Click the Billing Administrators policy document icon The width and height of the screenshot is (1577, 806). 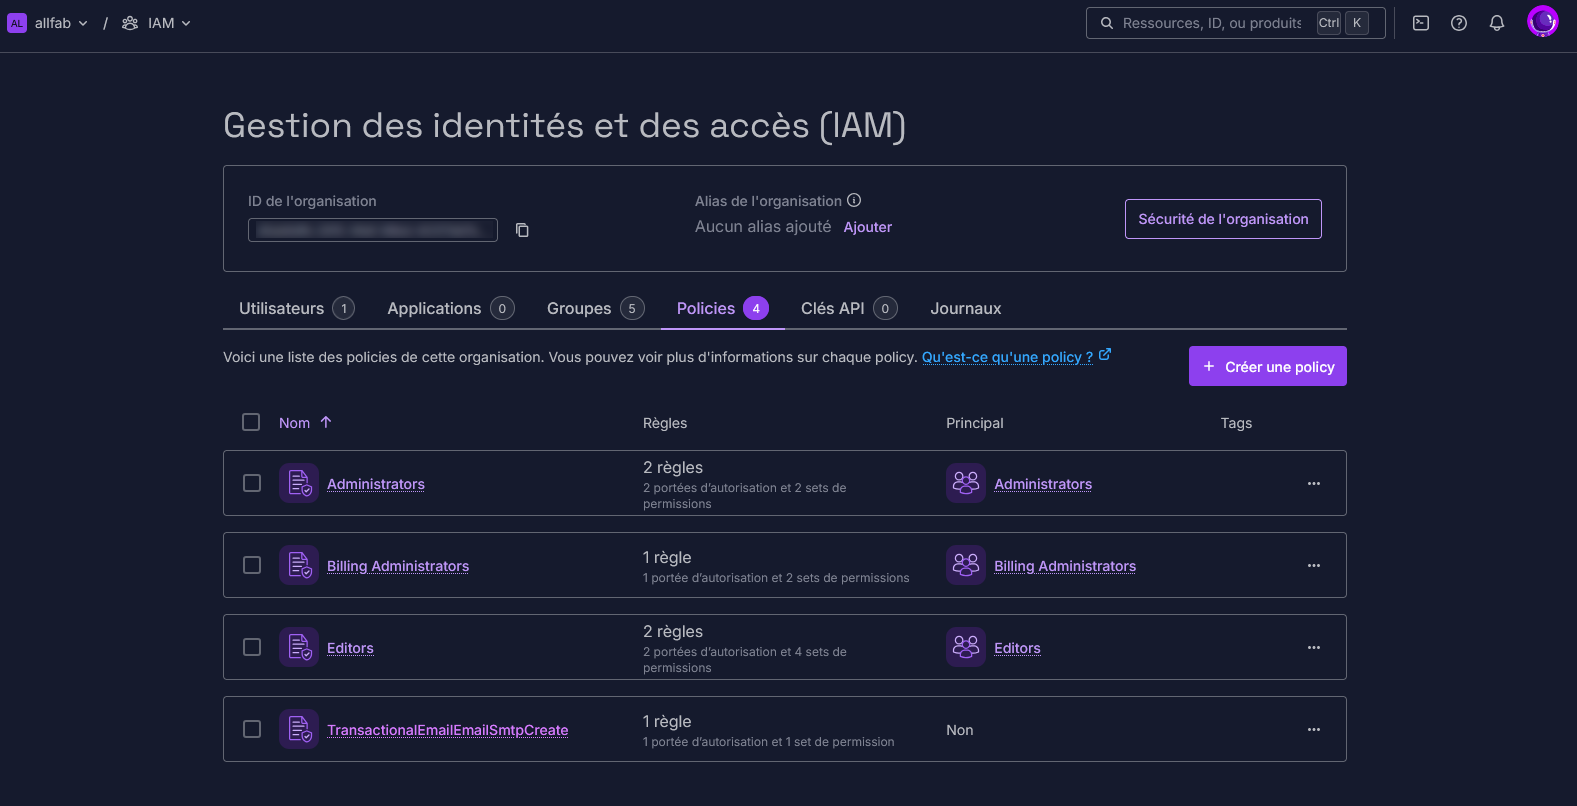point(299,565)
